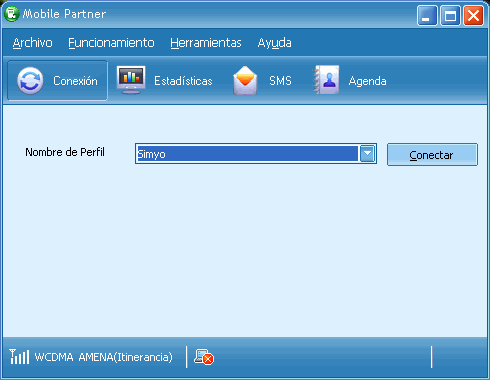Minimize the Mobile Partner window
Viewport: 490px width, 380px height.
point(427,15)
